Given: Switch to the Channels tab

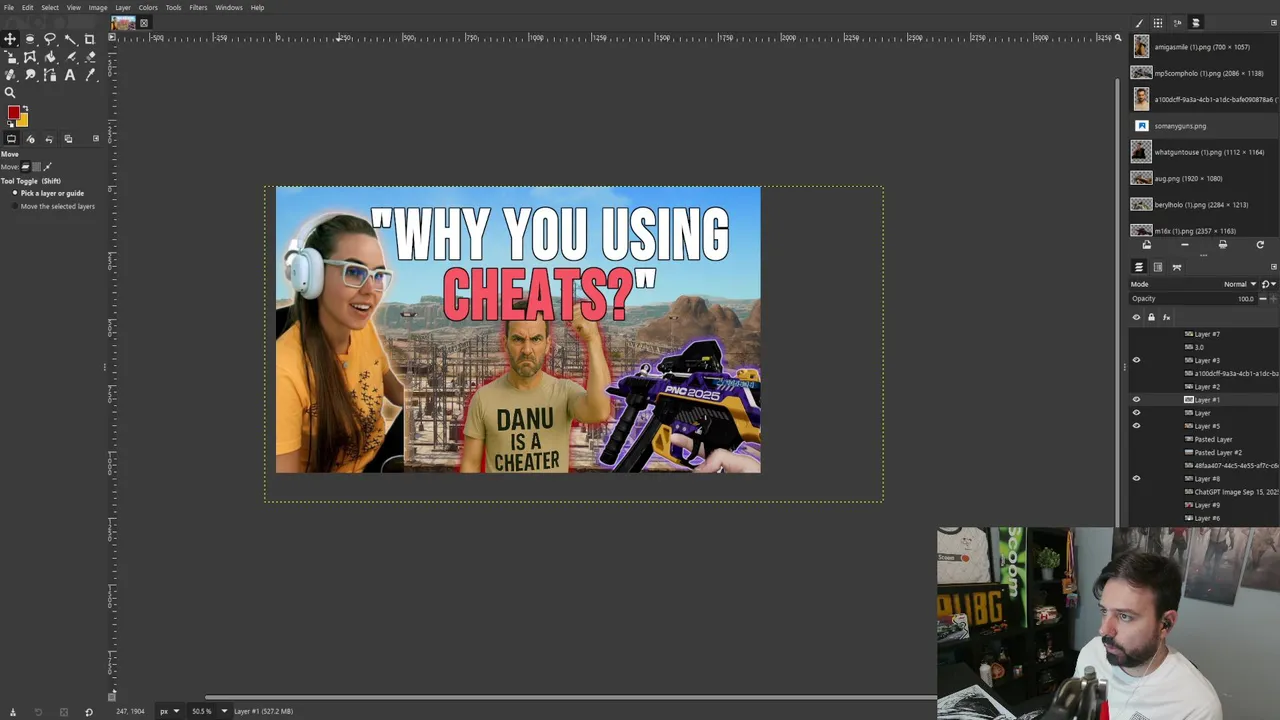Looking at the screenshot, I should pos(1158,267).
